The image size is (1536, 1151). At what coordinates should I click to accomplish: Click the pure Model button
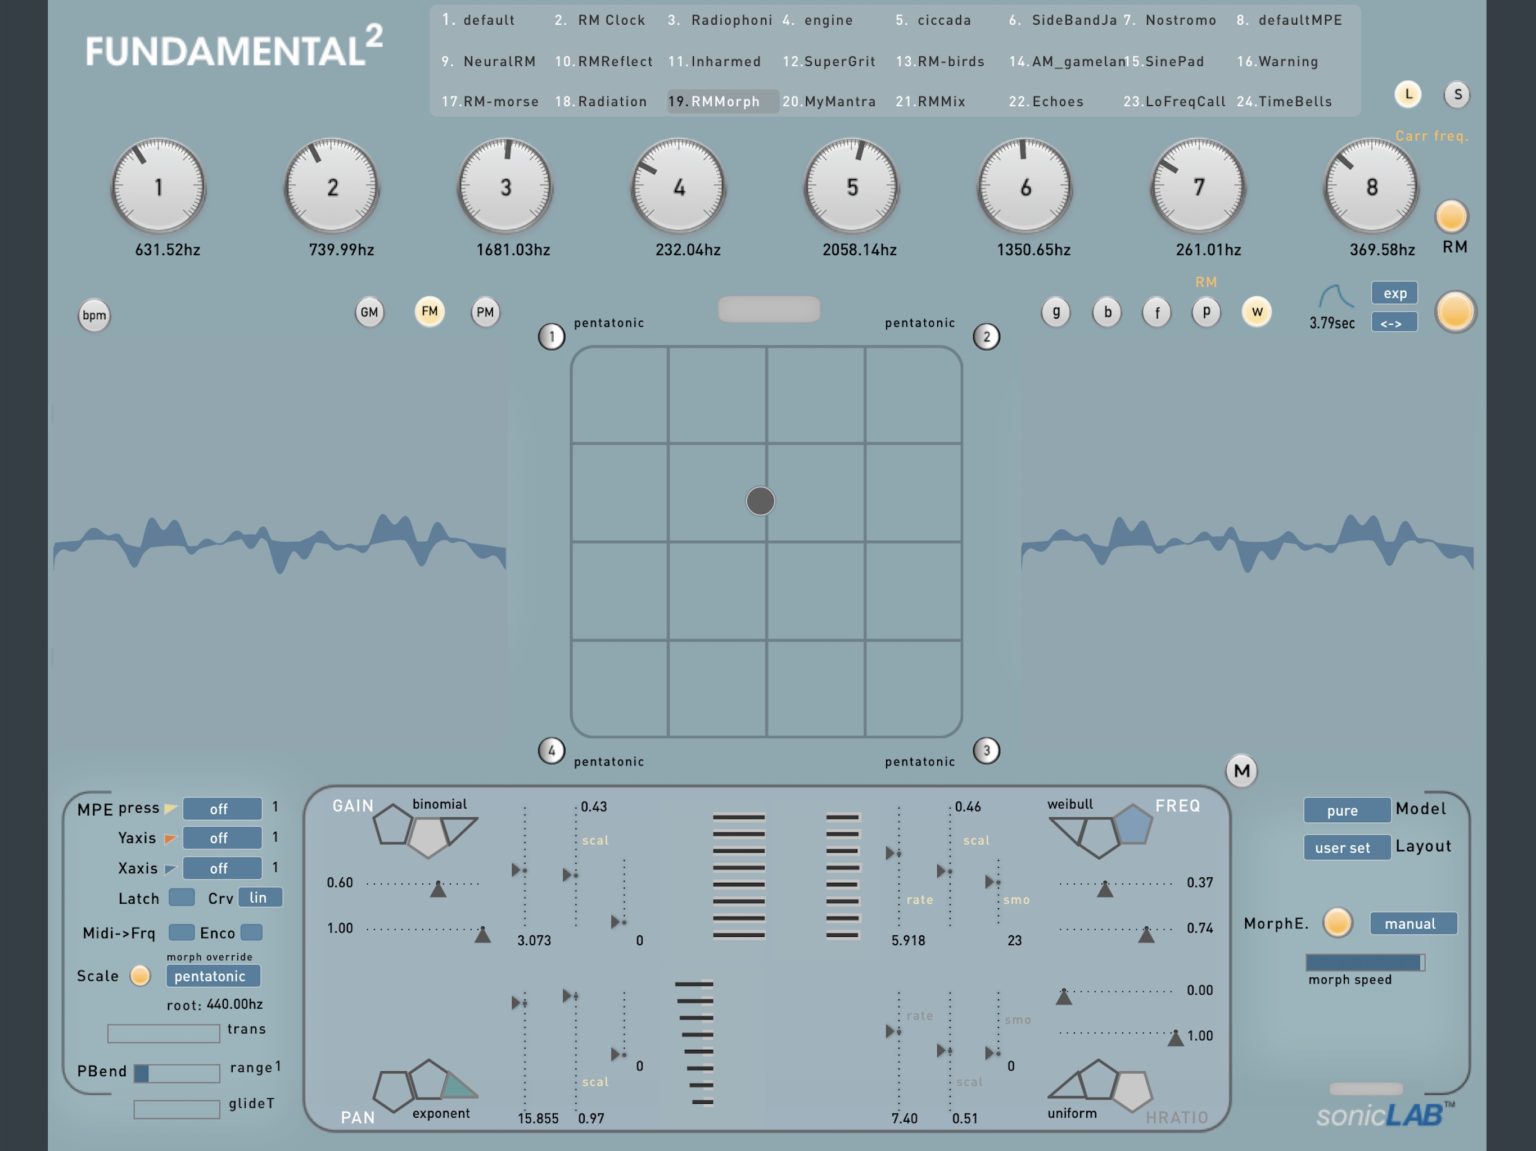pyautogui.click(x=1346, y=810)
